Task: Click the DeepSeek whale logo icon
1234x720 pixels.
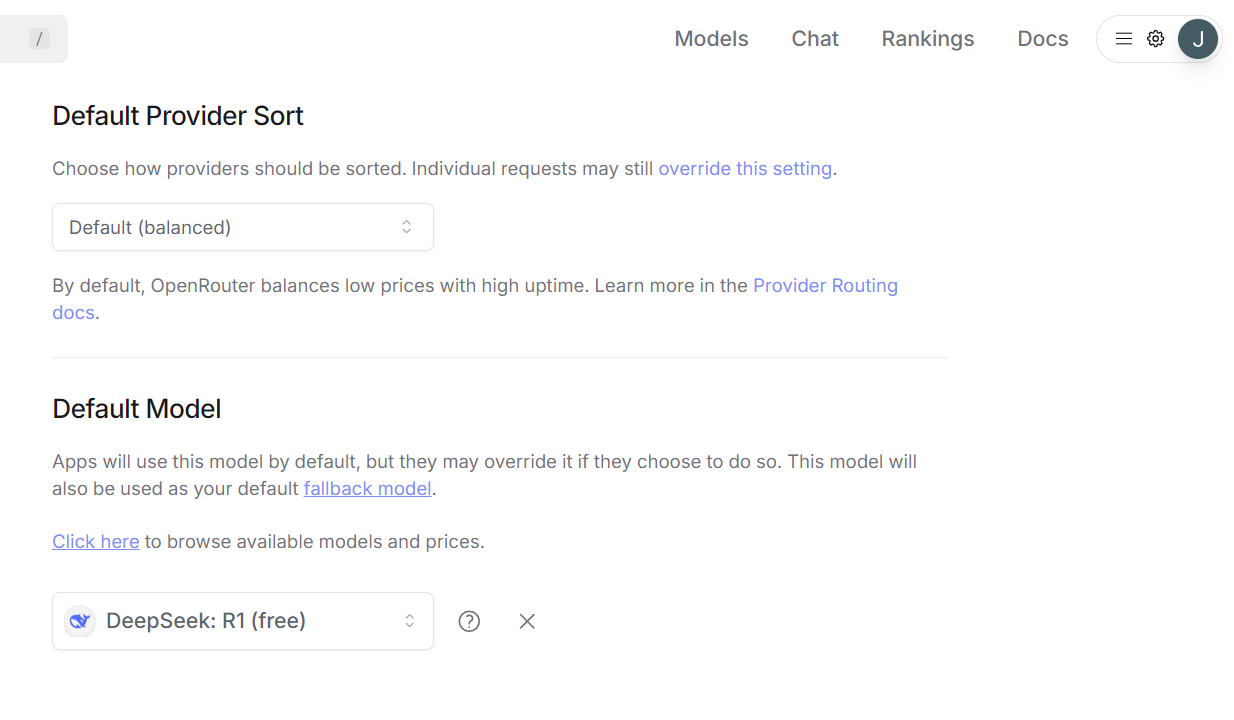Action: pos(80,621)
